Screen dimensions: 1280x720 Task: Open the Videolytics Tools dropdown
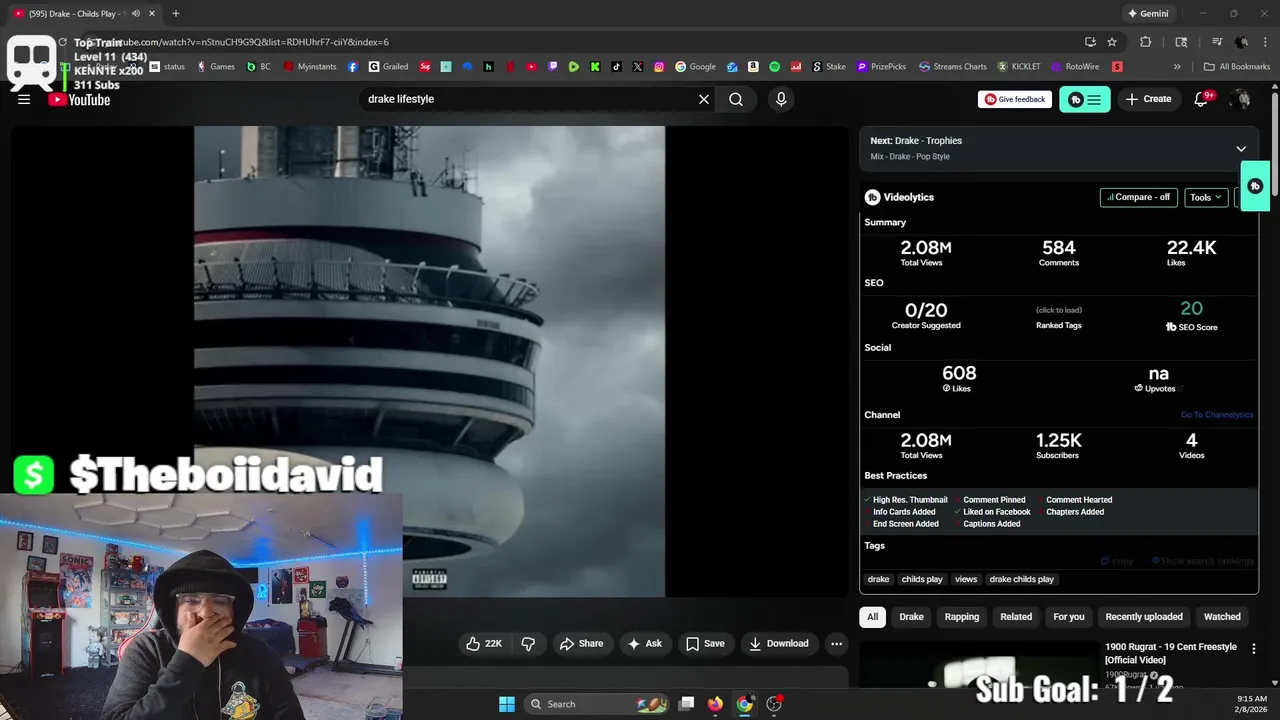[1206, 197]
